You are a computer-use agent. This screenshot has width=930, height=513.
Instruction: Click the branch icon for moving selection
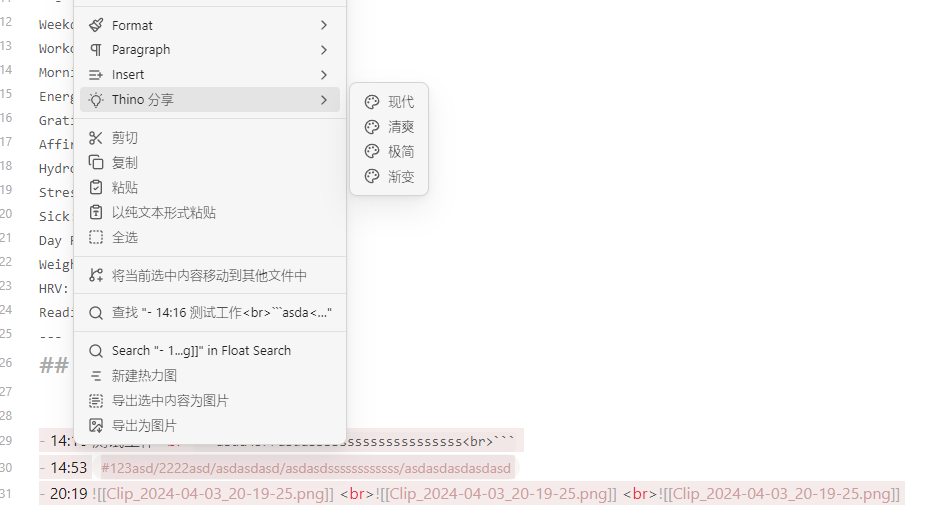click(95, 275)
